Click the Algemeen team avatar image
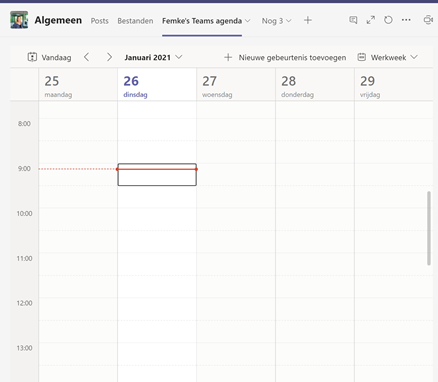The image size is (438, 382). 19,20
